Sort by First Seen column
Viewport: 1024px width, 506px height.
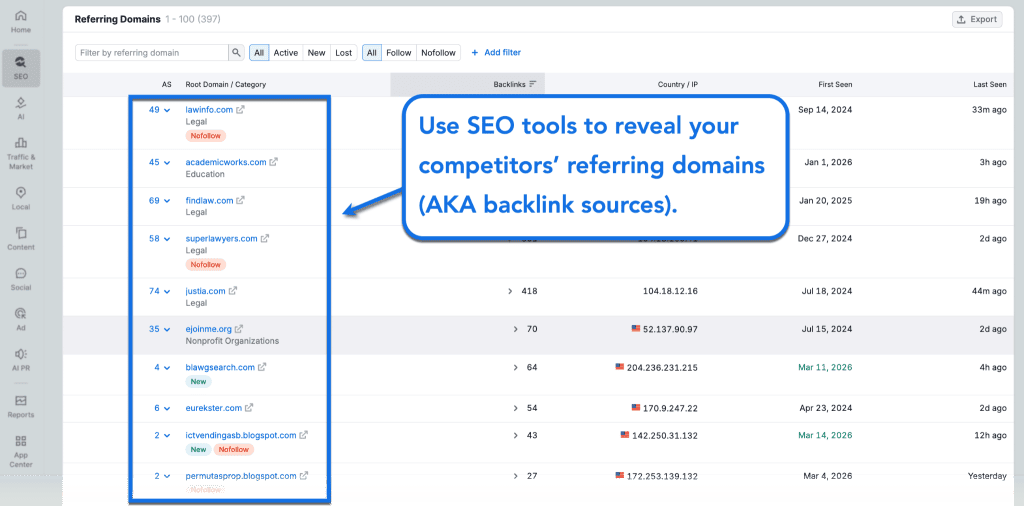[x=835, y=84]
